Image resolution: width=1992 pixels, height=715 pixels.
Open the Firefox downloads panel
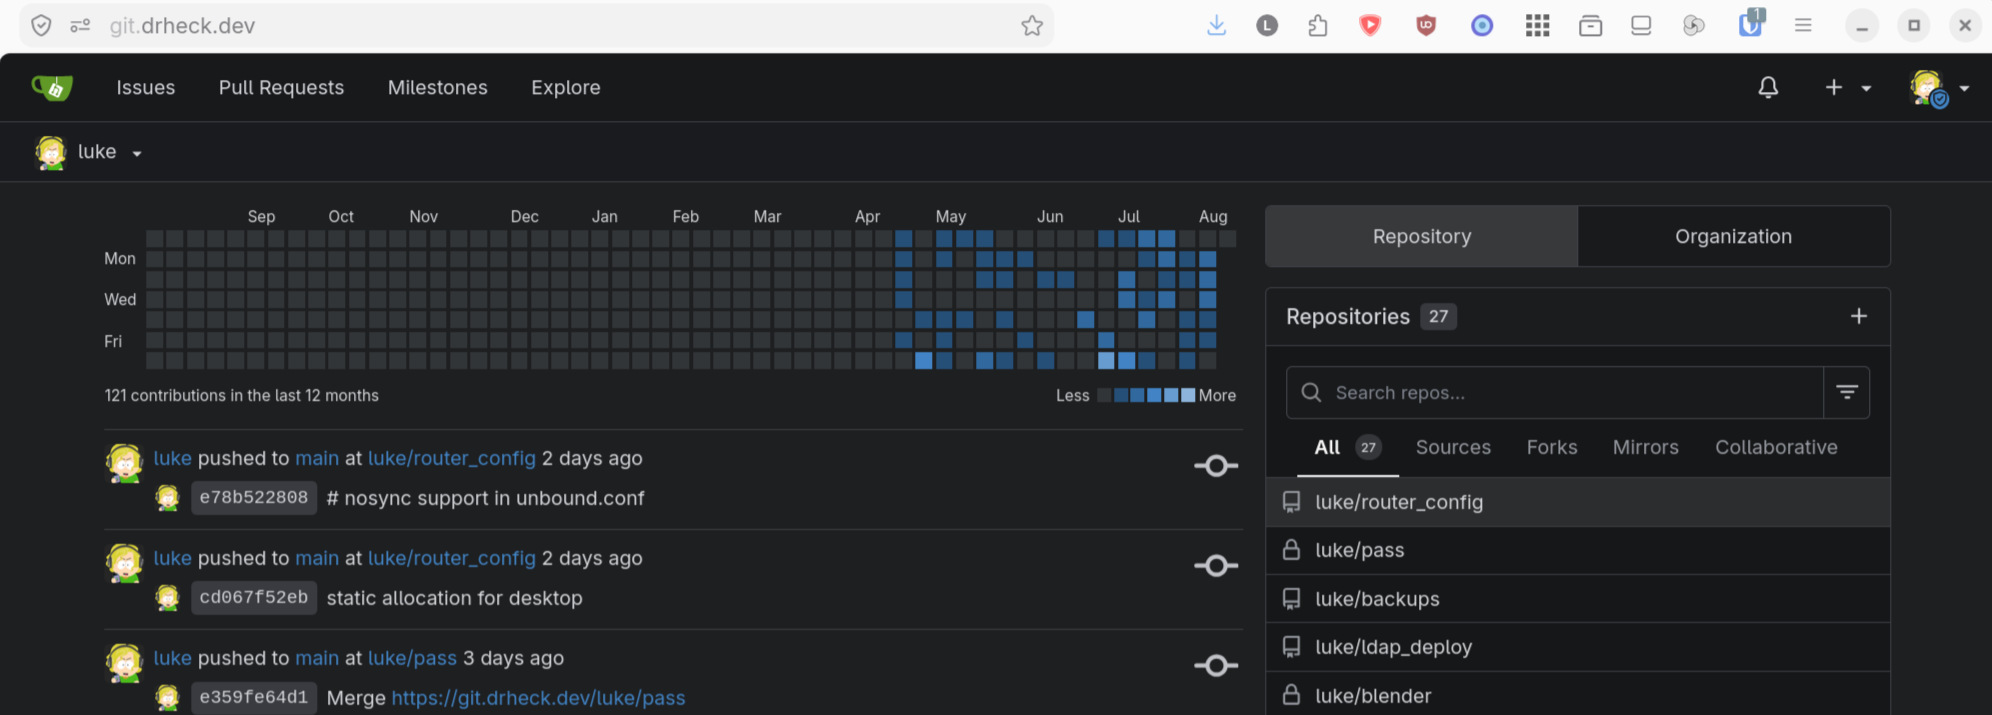point(1216,26)
